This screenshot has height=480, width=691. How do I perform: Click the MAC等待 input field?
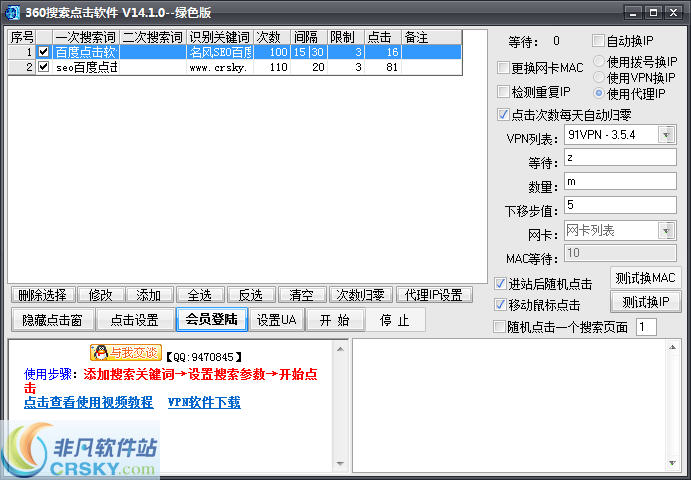620,253
